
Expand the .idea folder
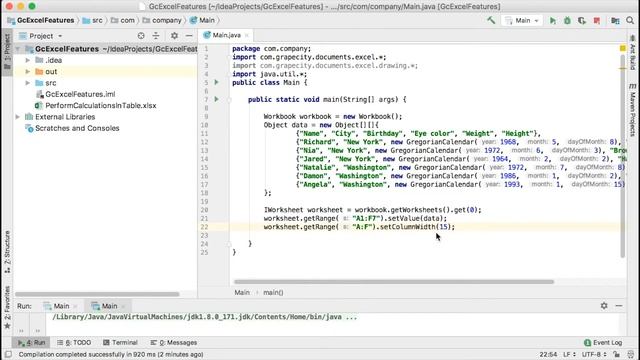[28, 60]
